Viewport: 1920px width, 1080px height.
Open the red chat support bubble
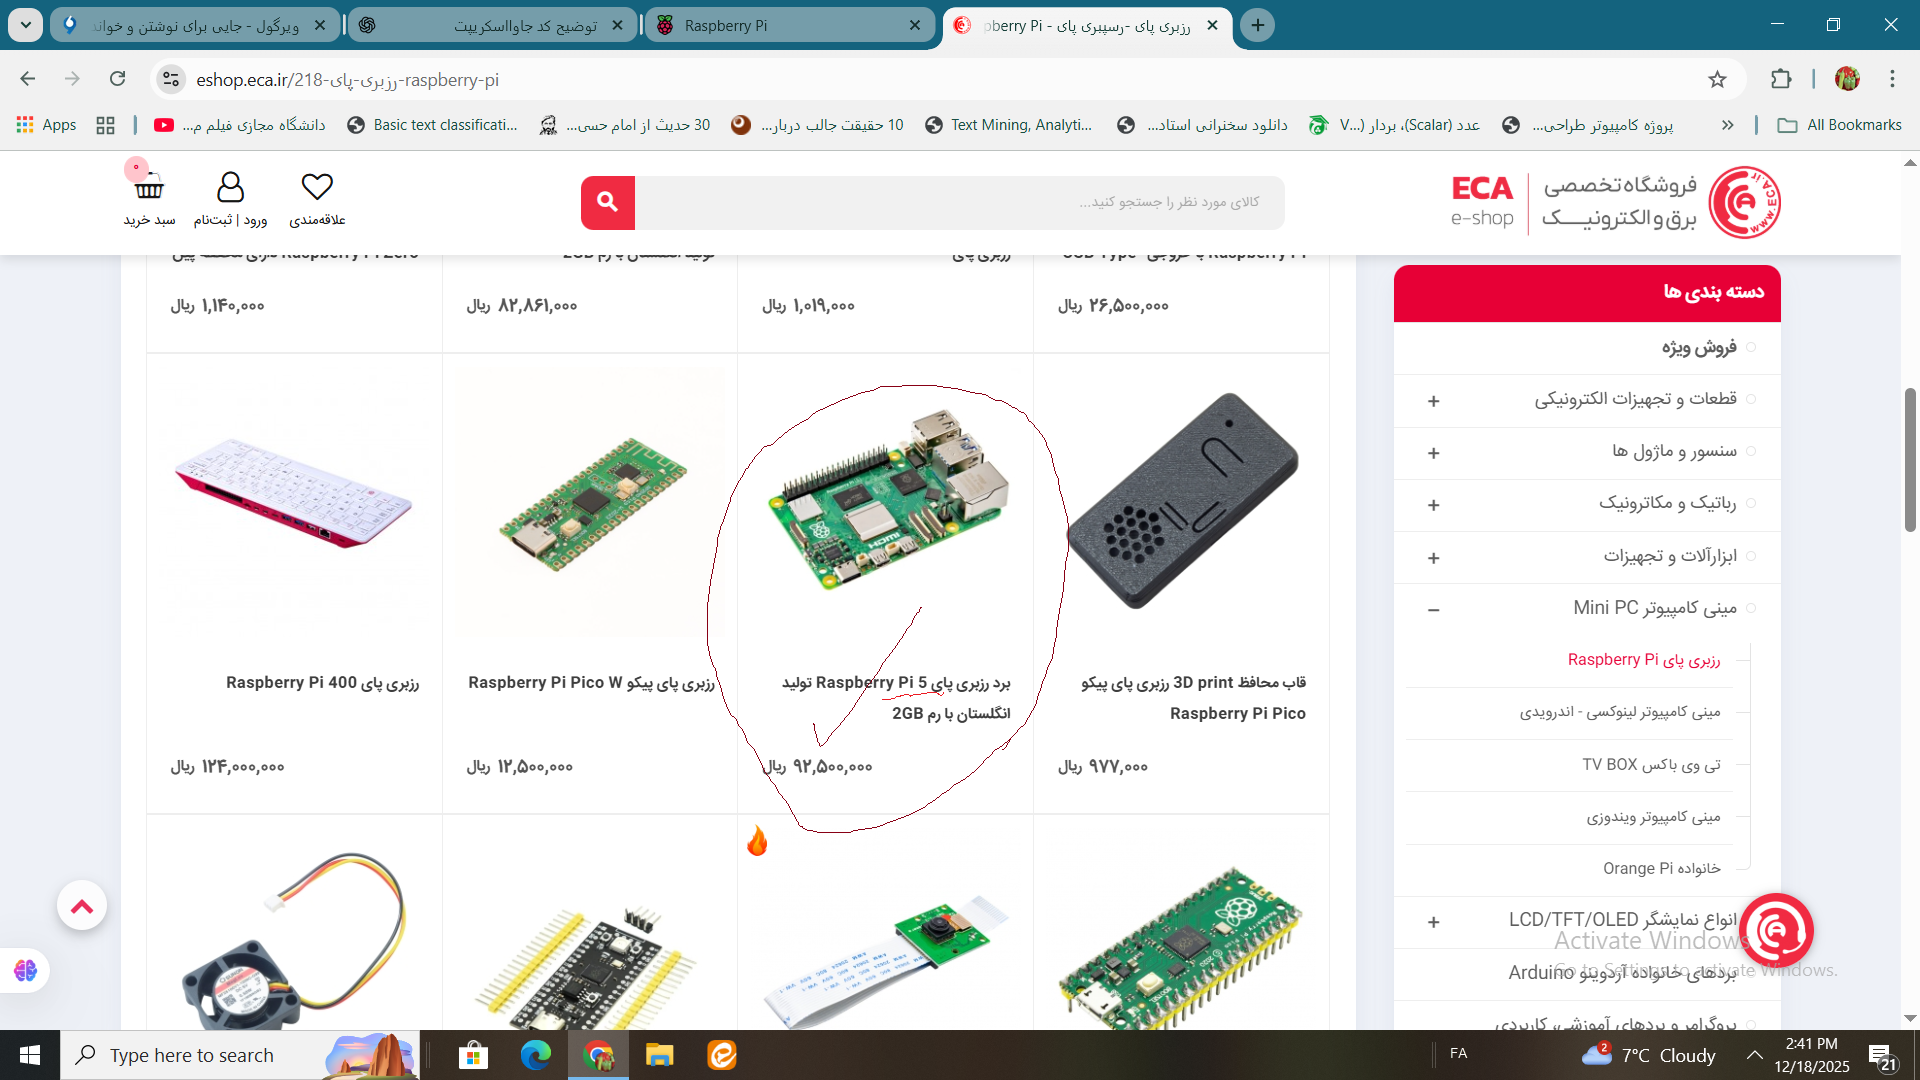1777,931
